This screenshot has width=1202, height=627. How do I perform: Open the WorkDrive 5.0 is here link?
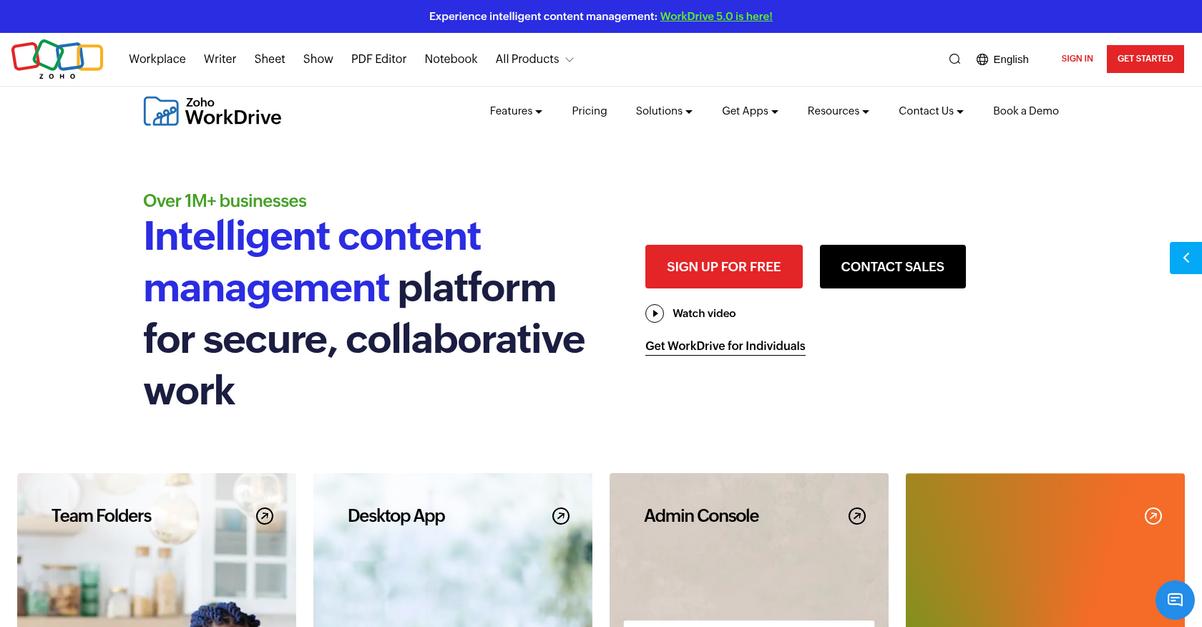pos(716,16)
